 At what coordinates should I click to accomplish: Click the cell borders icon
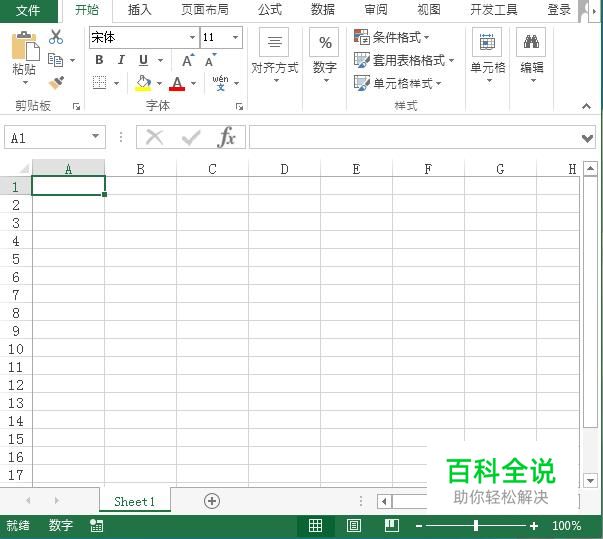pos(99,82)
